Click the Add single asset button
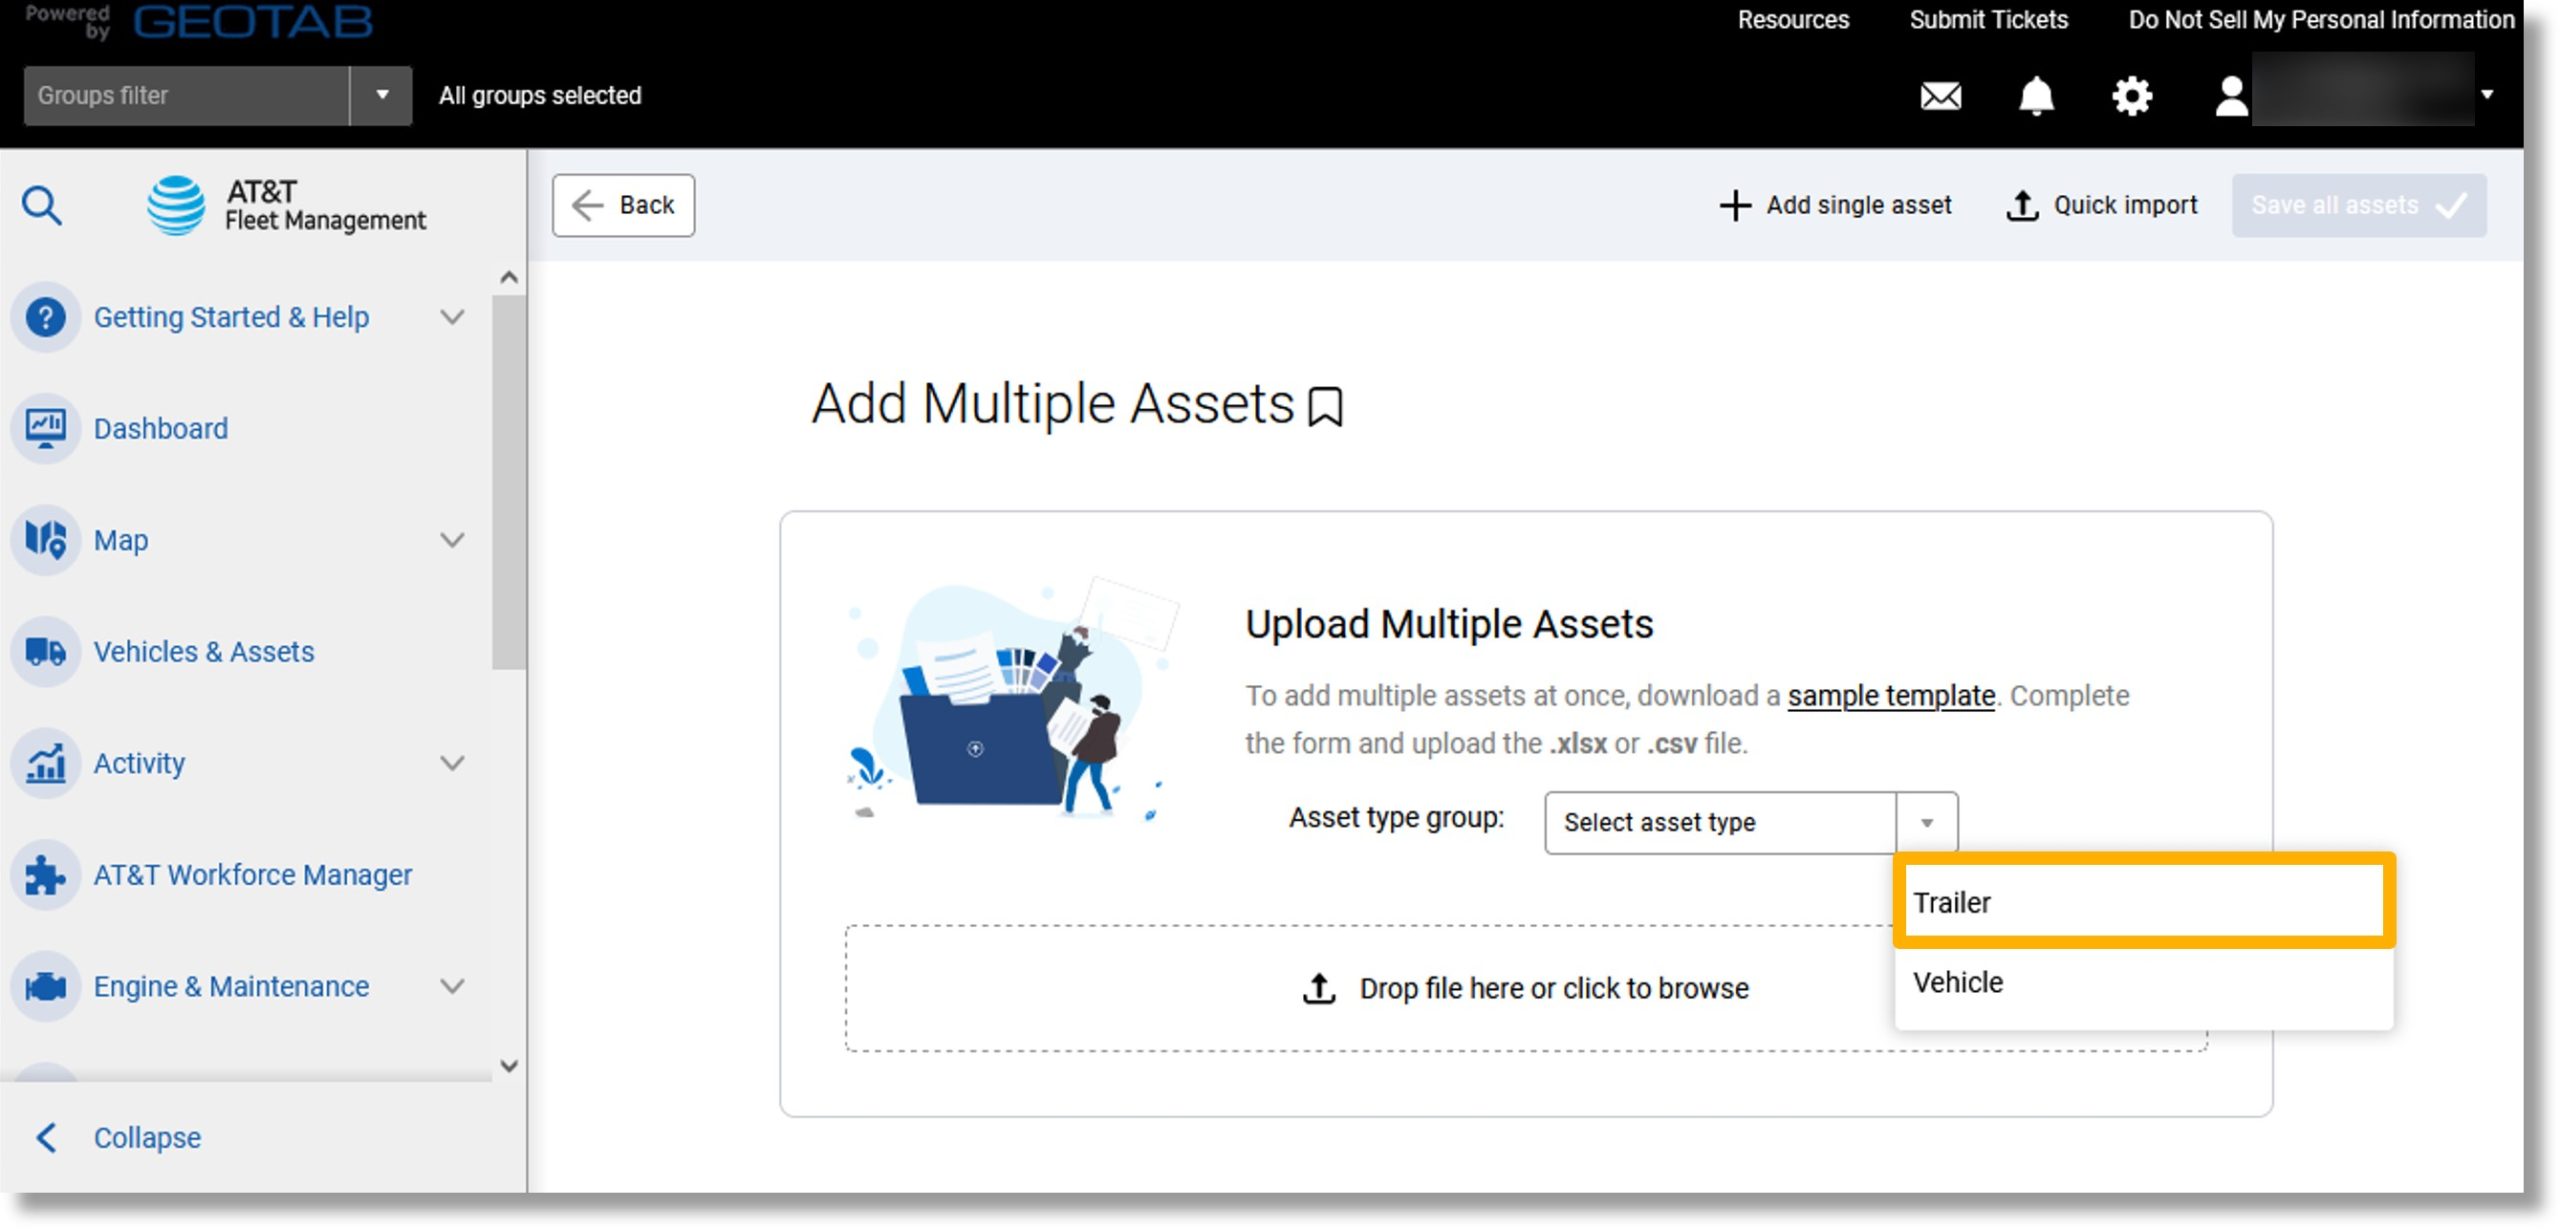The image size is (2560, 1229). [1833, 204]
